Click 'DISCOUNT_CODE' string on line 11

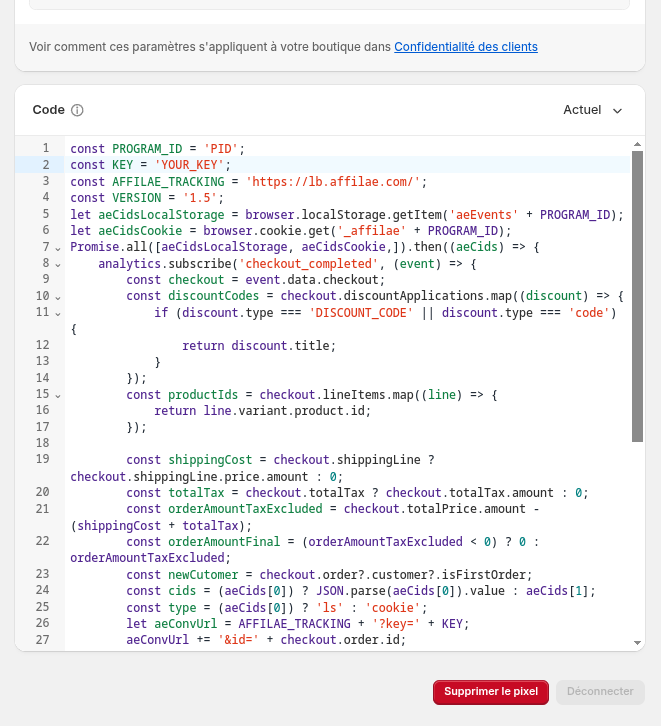point(361,313)
